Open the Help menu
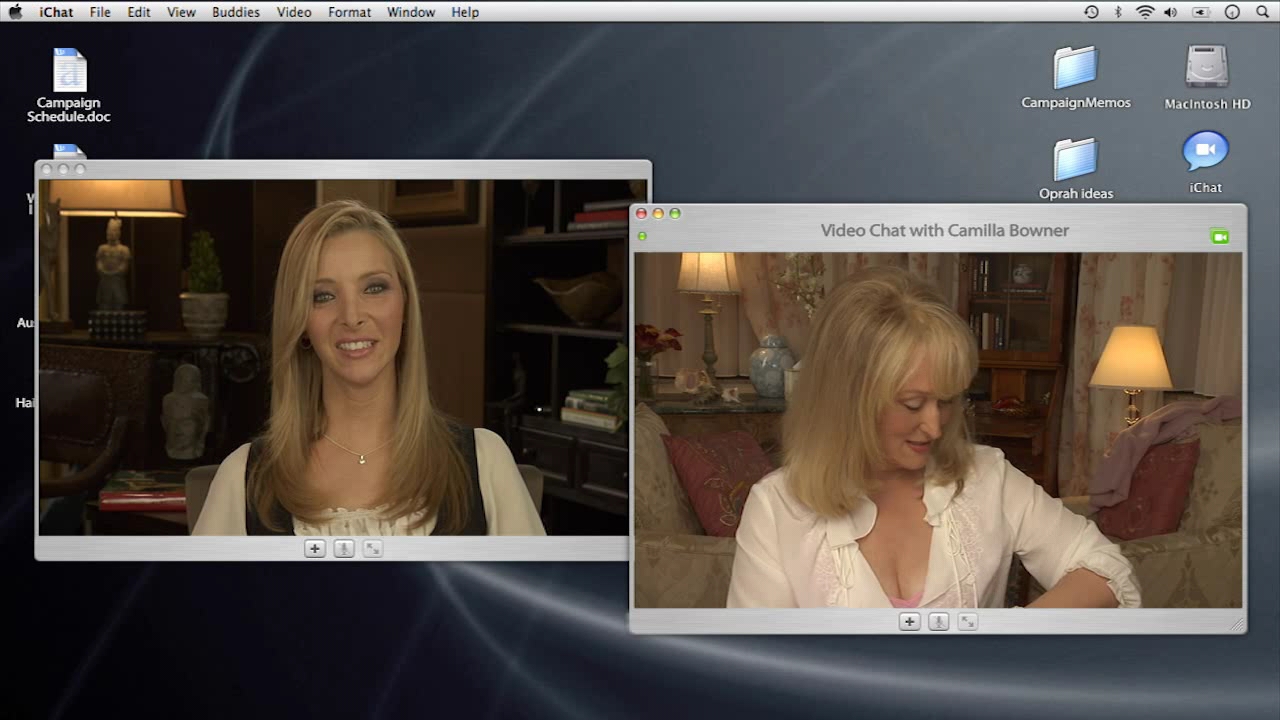The width and height of the screenshot is (1280, 720). (465, 12)
